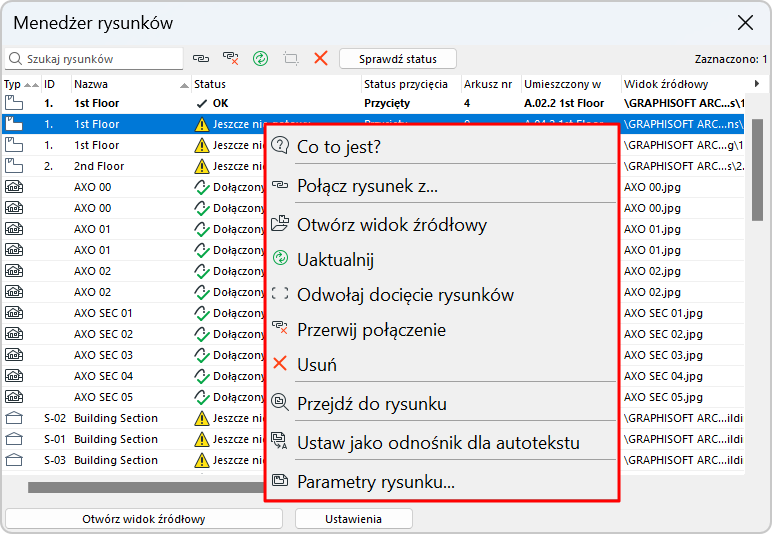Click the green Update toolbar icon
Screen dimensions: 772x534
pos(260,59)
